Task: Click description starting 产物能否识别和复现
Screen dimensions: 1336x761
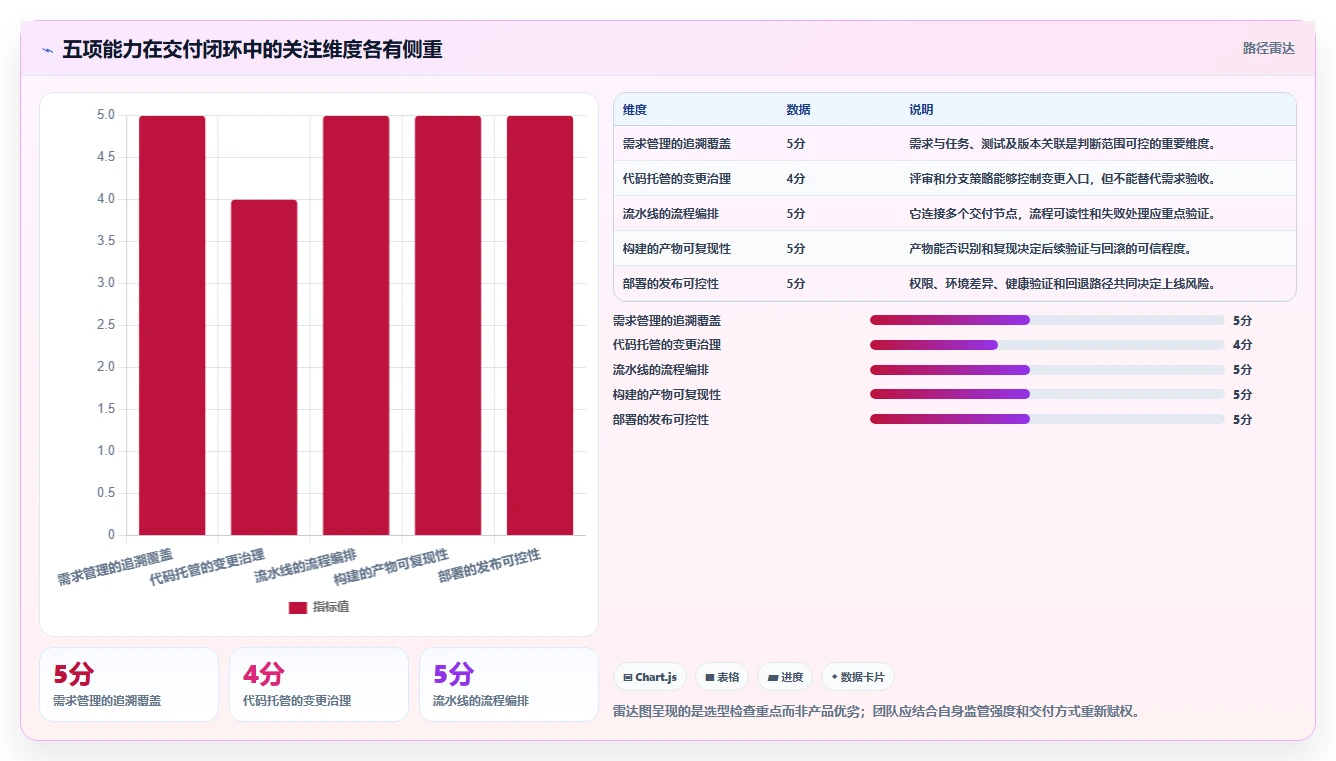Action: click(1050, 249)
